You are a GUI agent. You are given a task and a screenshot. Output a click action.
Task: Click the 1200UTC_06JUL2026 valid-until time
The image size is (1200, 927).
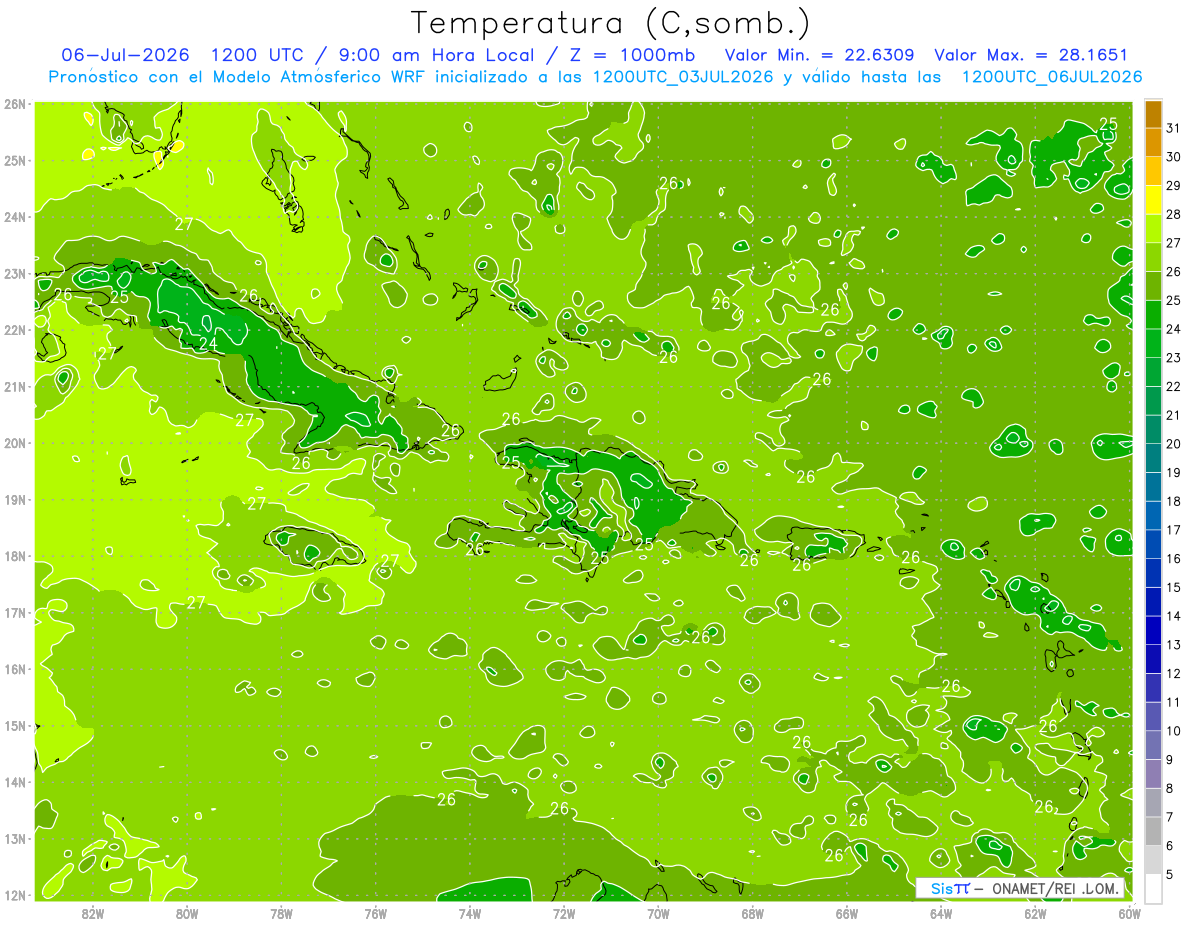1051,77
